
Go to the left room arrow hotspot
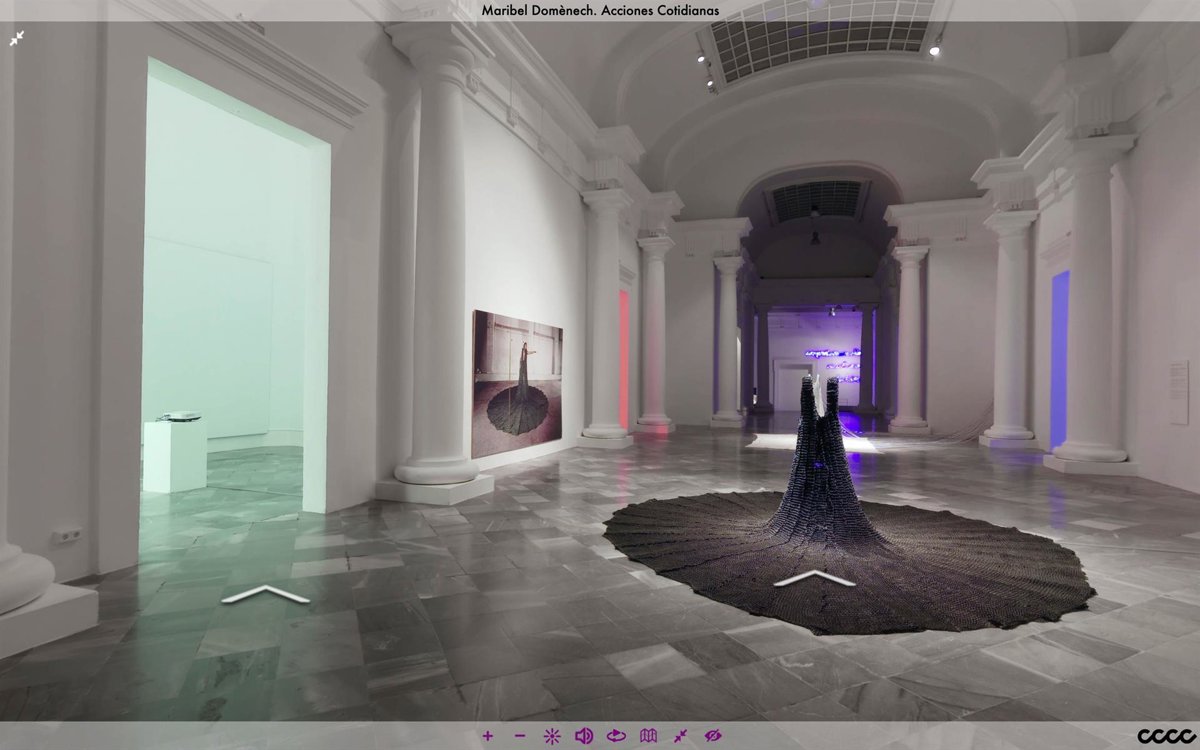265,595
